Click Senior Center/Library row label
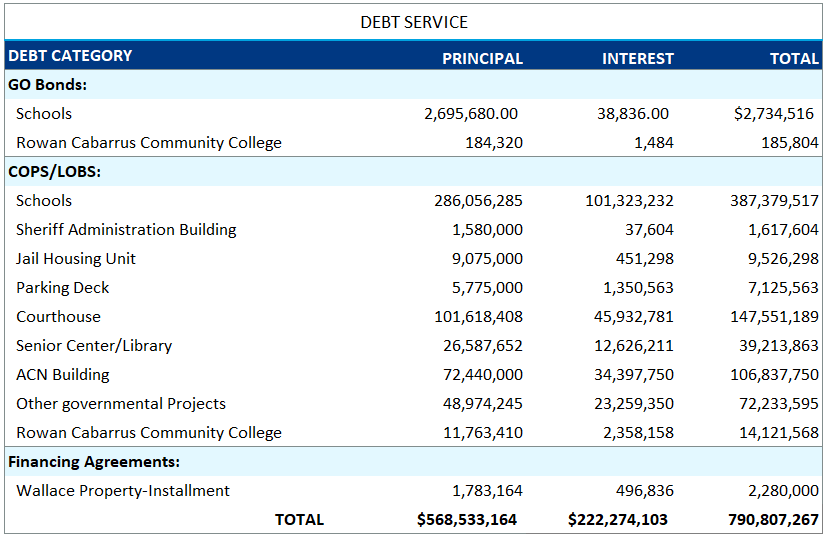The width and height of the screenshot is (828, 538). click(x=94, y=346)
